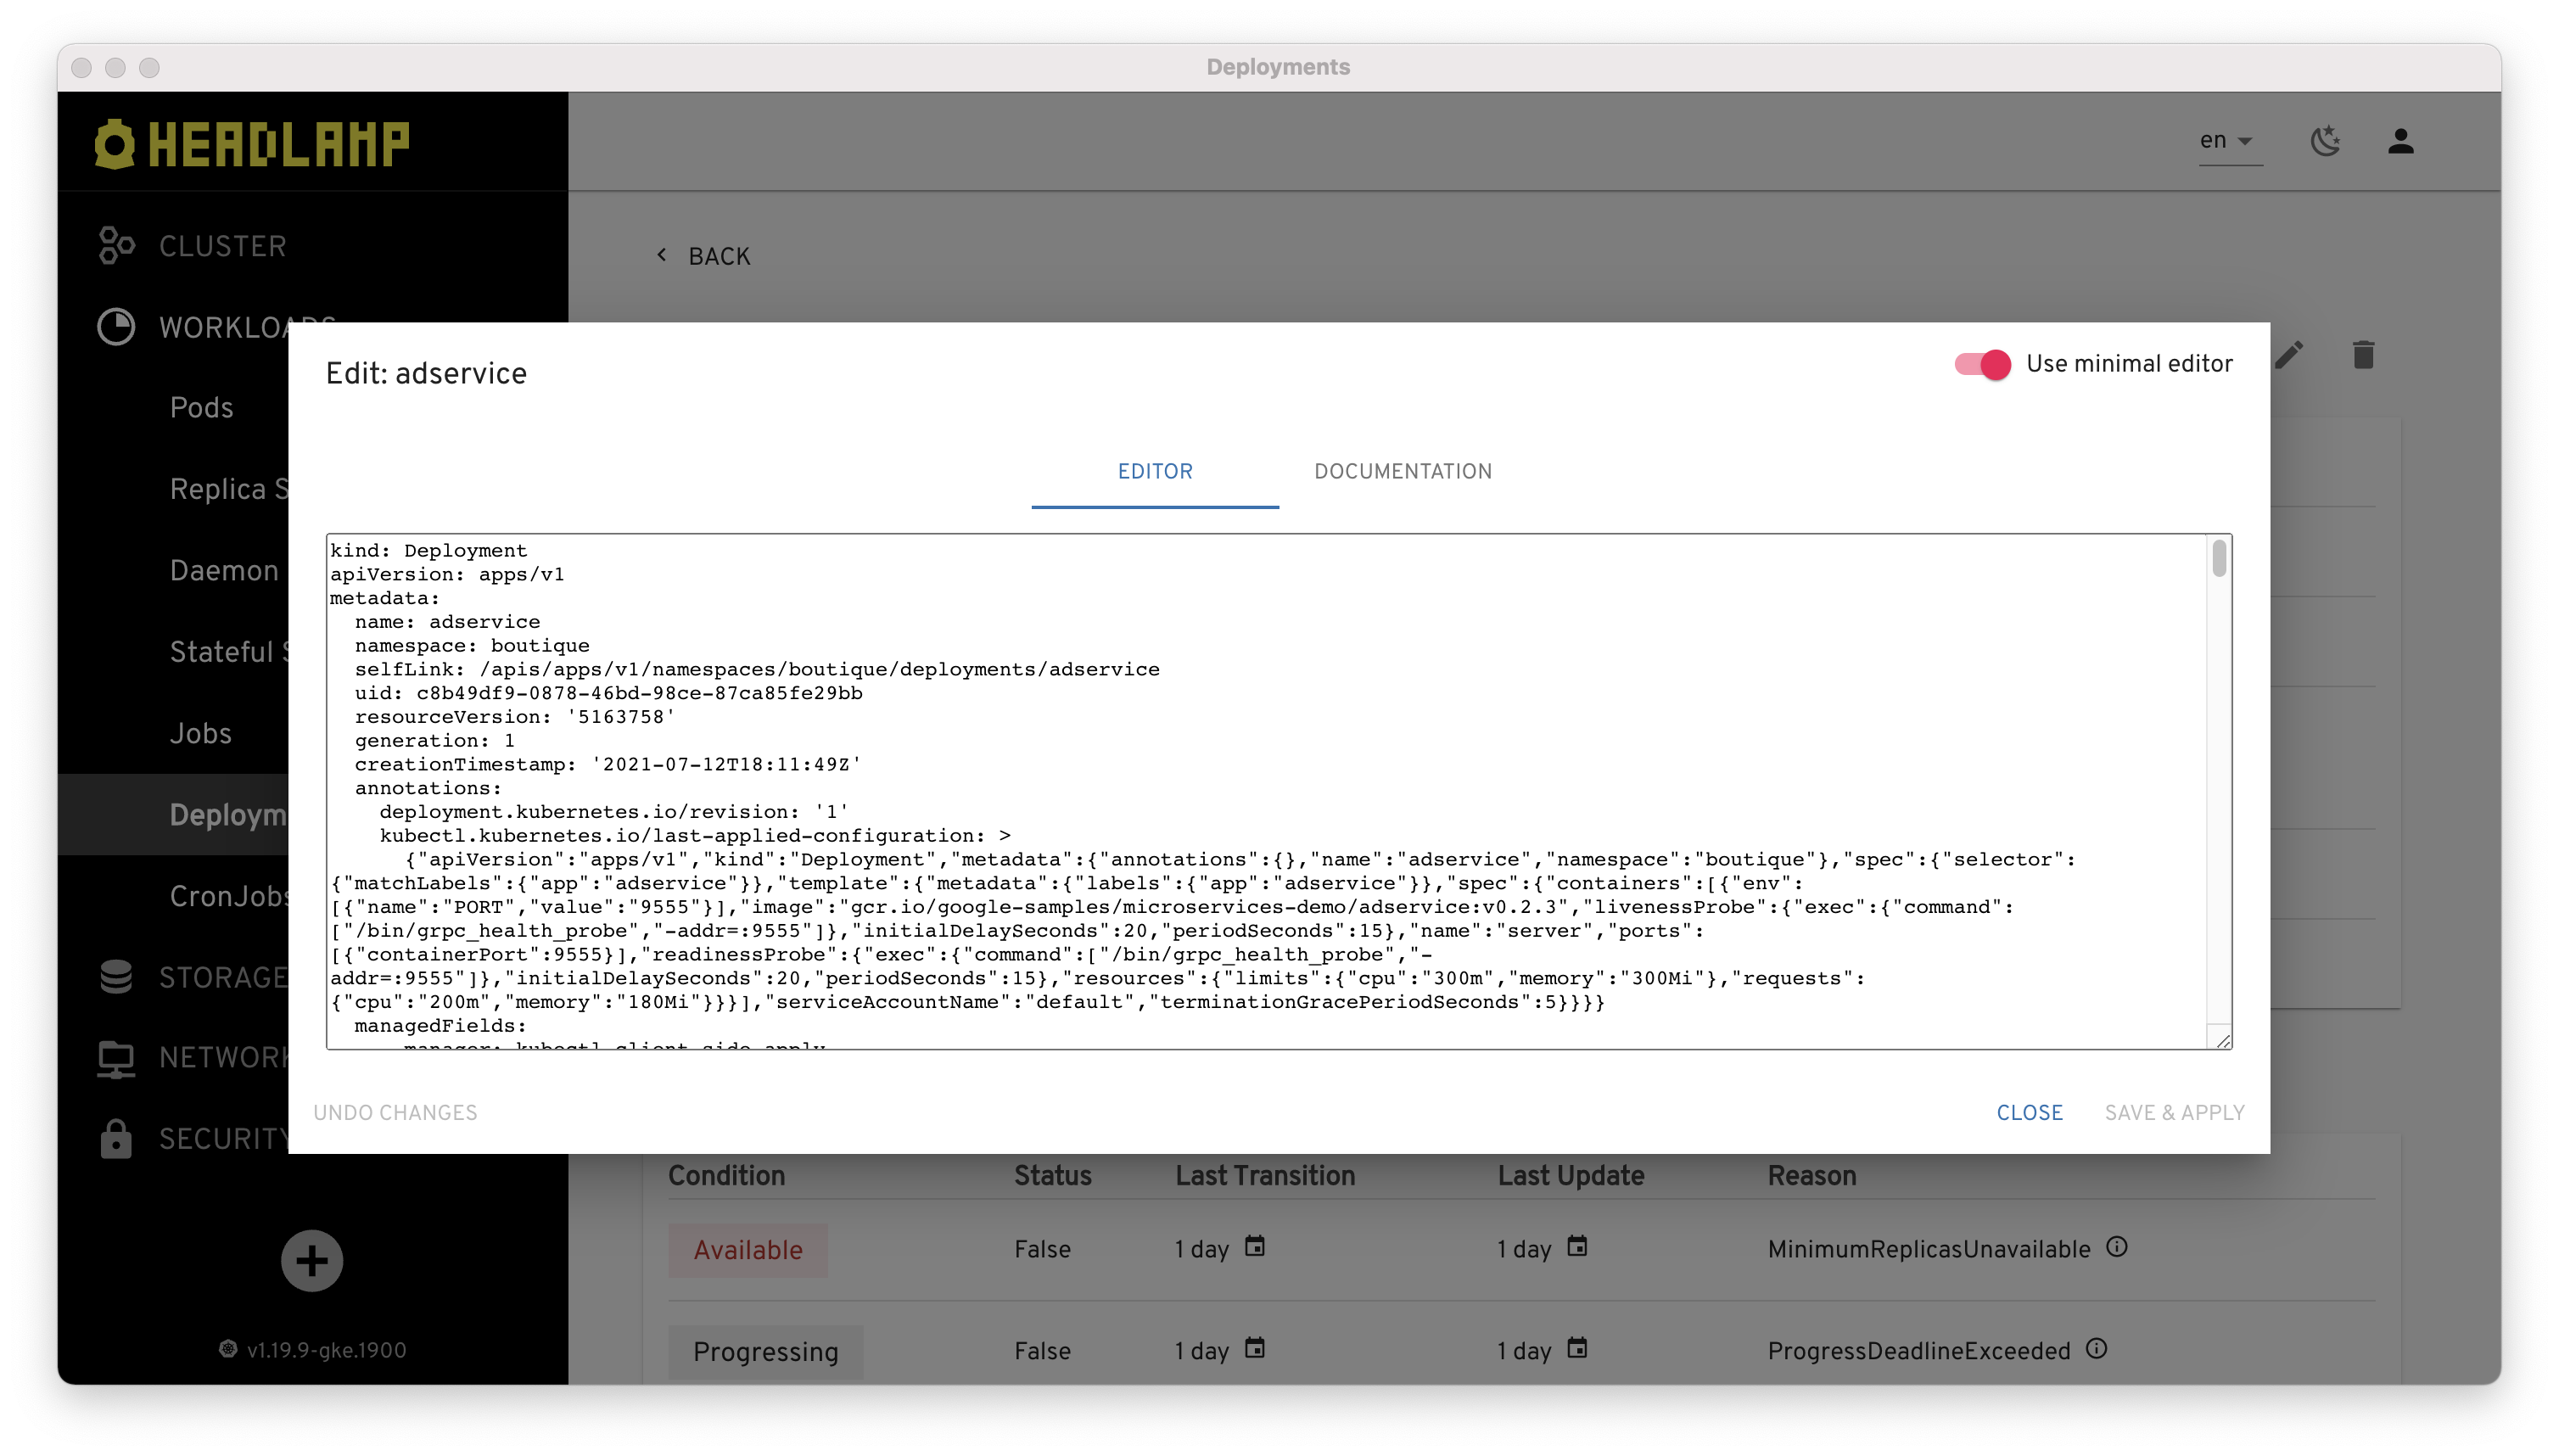Click info icon beside MinimumReplicasUnavailable
The image size is (2559, 1456).
2116,1247
